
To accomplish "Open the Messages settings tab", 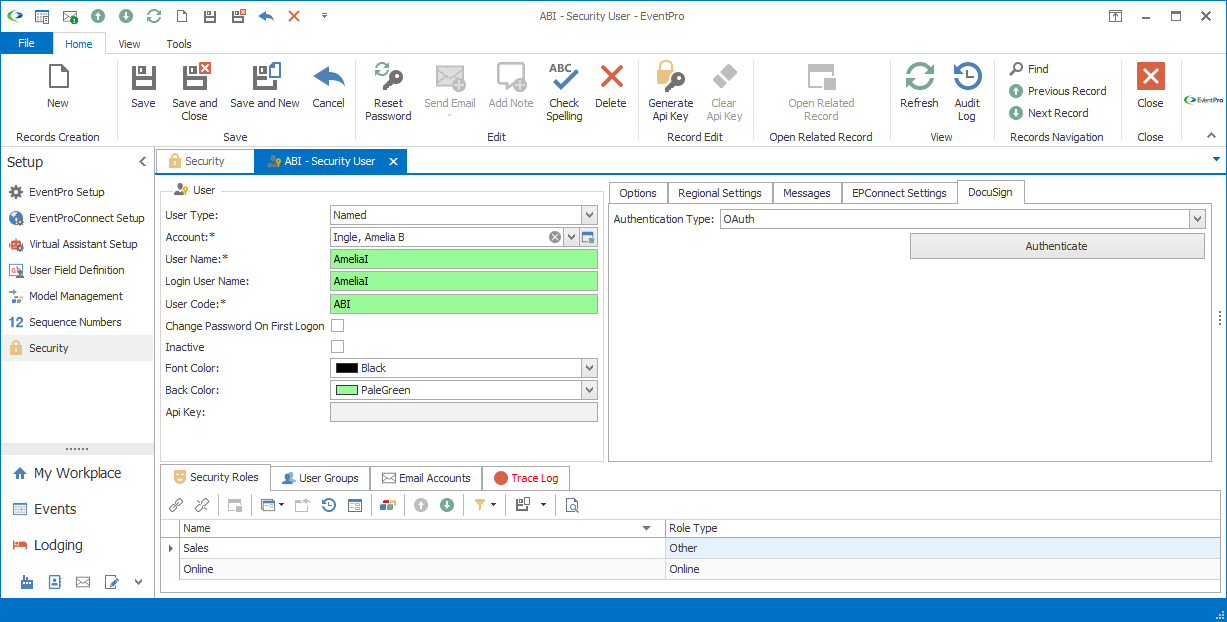I will [x=806, y=193].
